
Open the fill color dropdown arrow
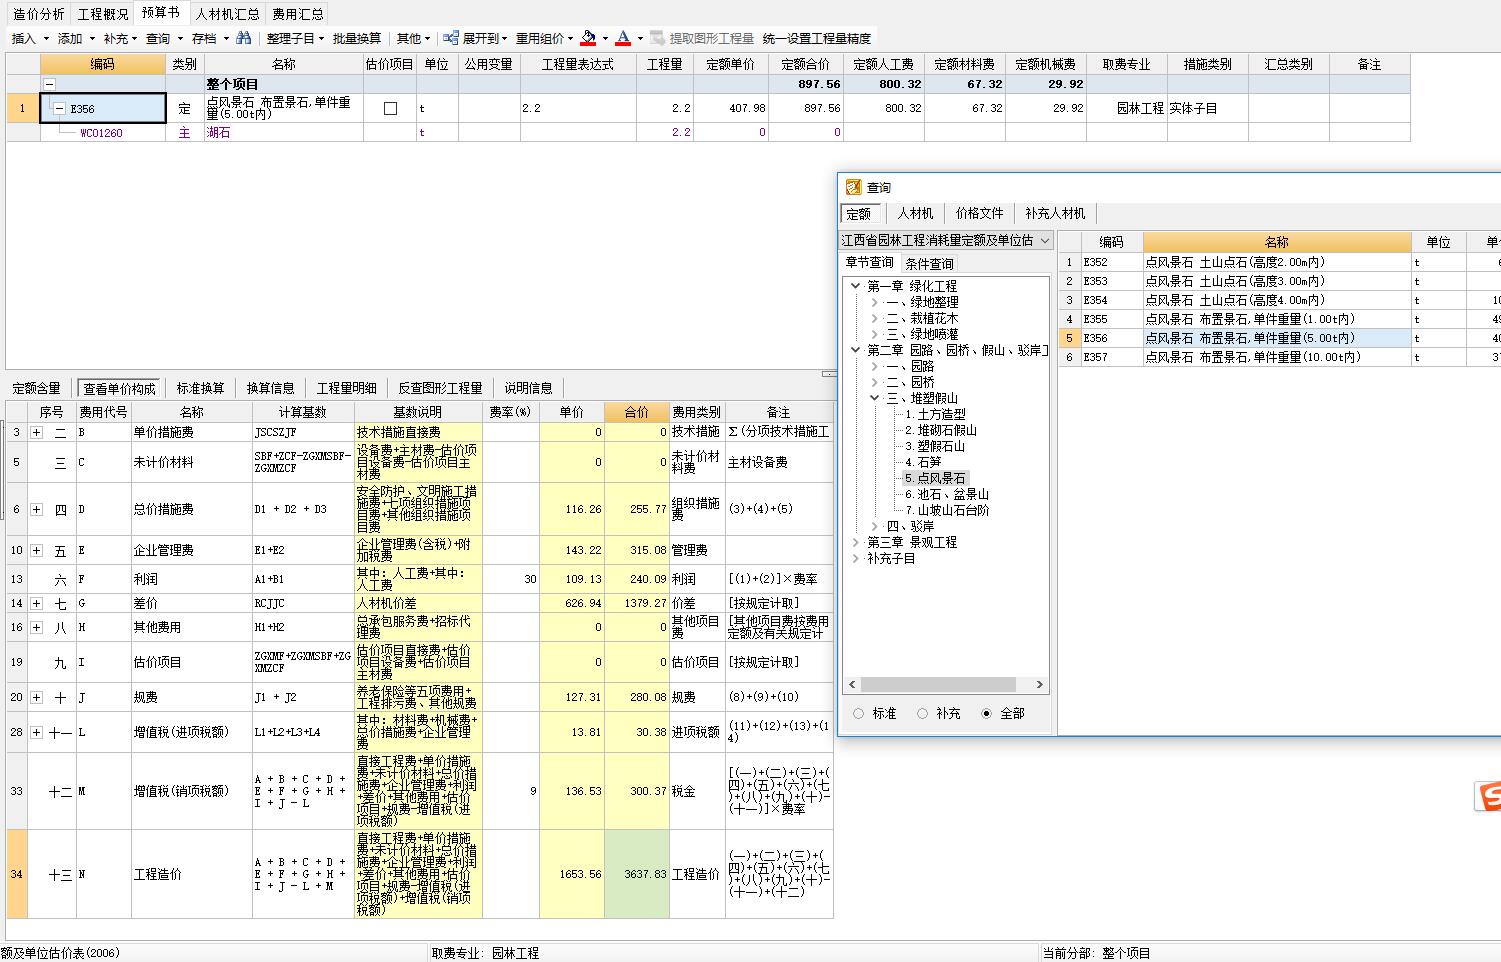coord(605,38)
